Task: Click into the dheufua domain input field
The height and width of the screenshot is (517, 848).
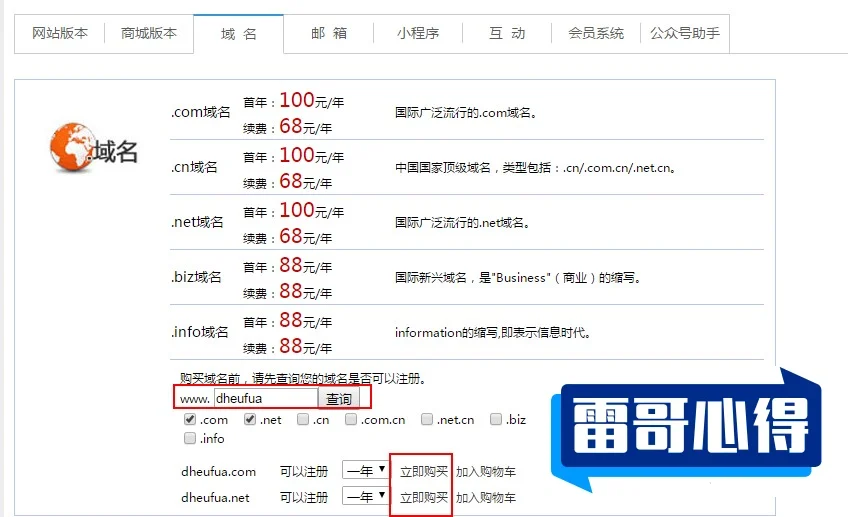Action: (x=266, y=399)
